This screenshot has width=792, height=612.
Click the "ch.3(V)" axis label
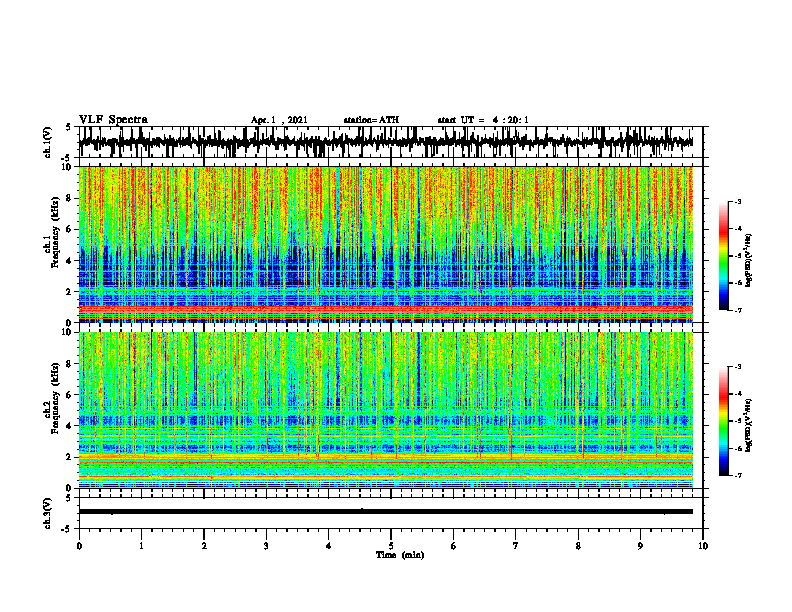pyautogui.click(x=48, y=514)
